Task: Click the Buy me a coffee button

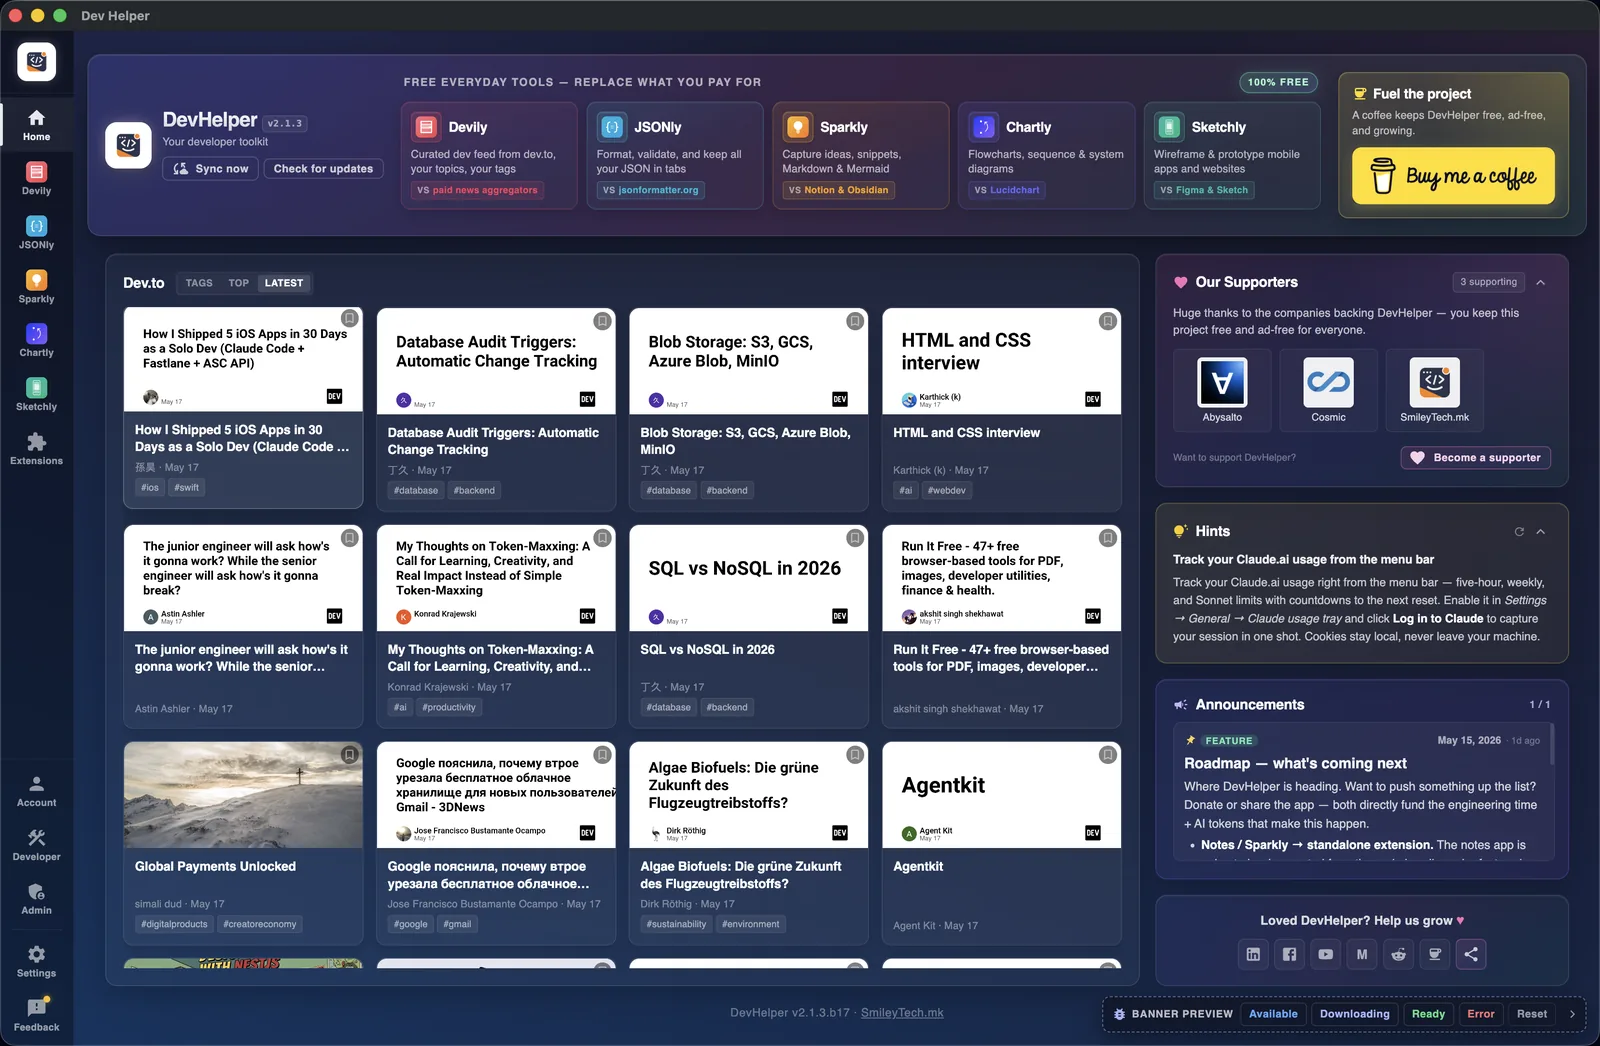Action: point(1453,176)
